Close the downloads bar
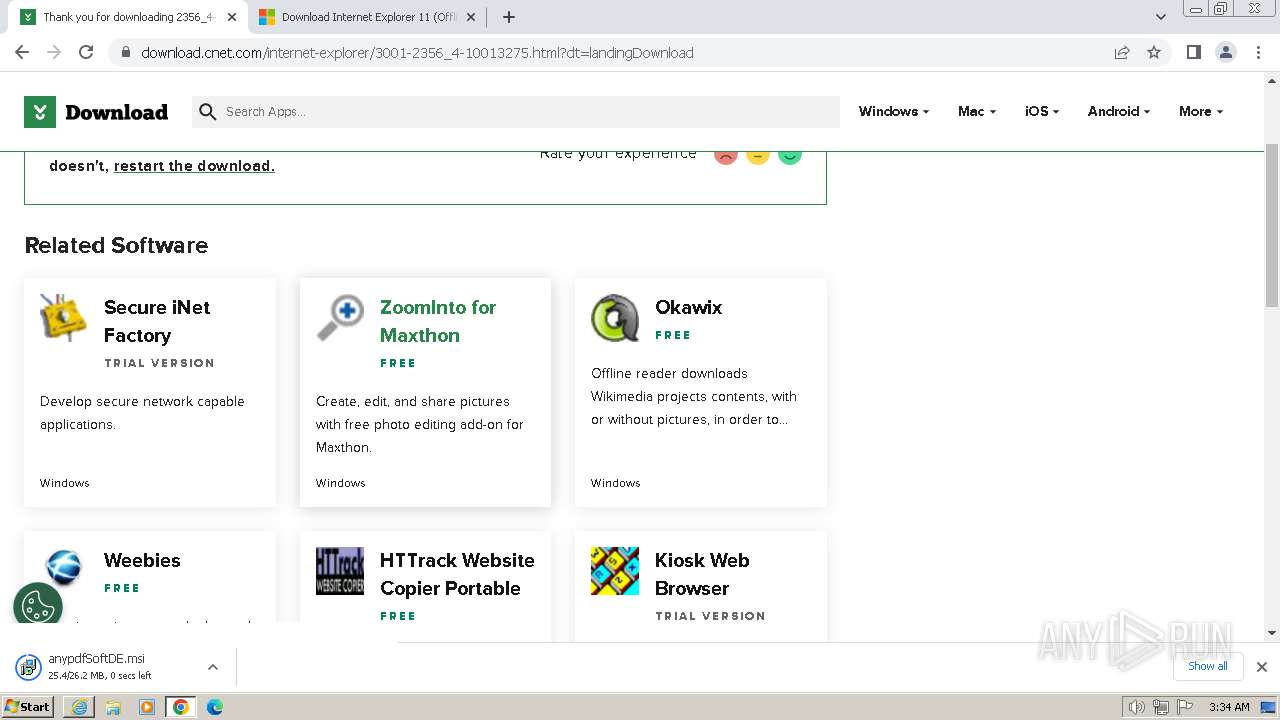The width and height of the screenshot is (1280, 720). point(1262,667)
